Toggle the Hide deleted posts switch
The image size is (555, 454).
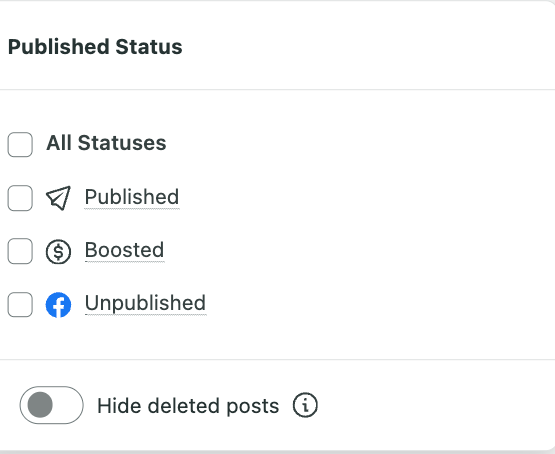point(52,405)
